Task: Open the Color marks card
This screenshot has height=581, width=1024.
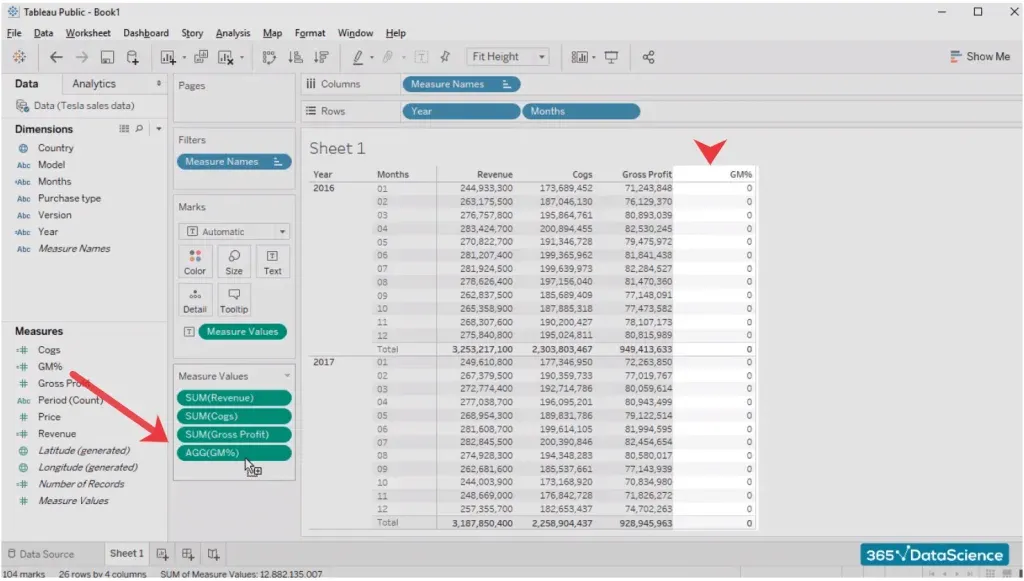Action: pos(195,262)
